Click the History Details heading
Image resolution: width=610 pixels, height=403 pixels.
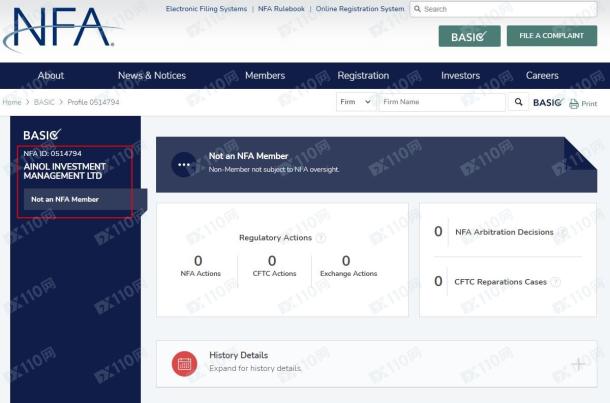(238, 355)
